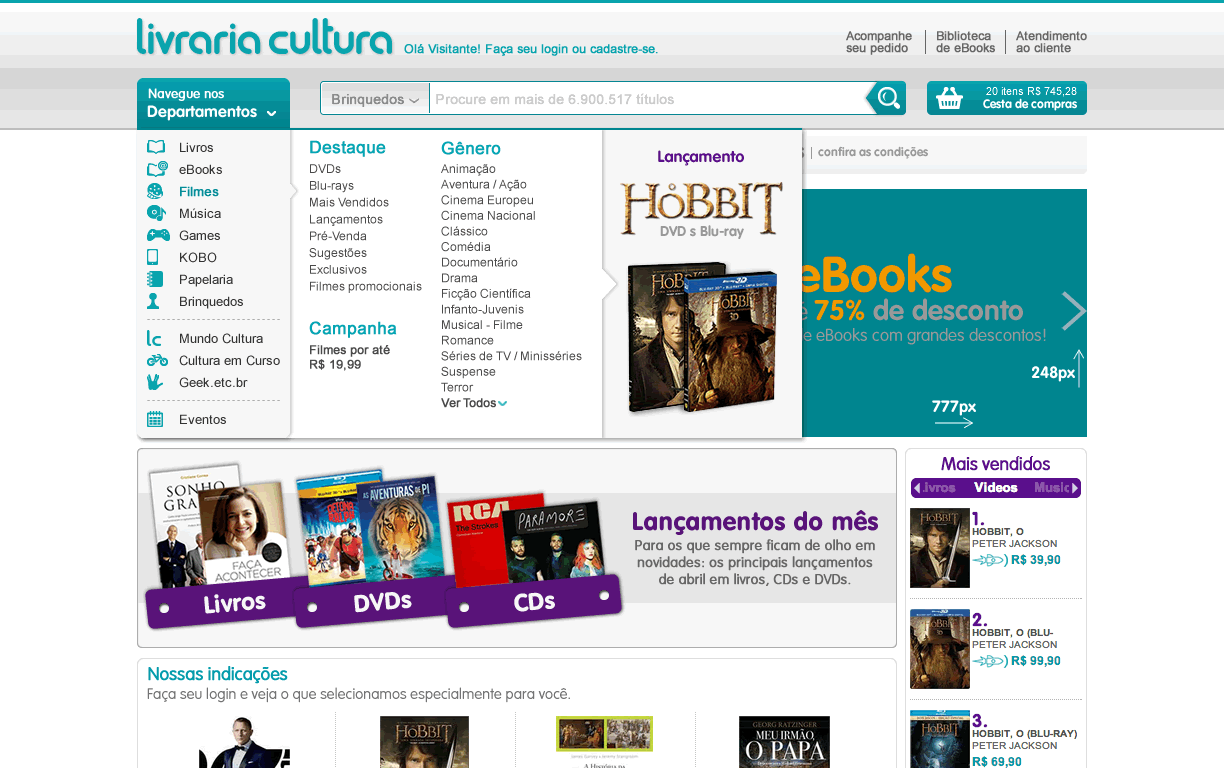Image resolution: width=1224 pixels, height=768 pixels.
Task: Switch to the Vídeos best-sellers tab
Action: pos(996,488)
